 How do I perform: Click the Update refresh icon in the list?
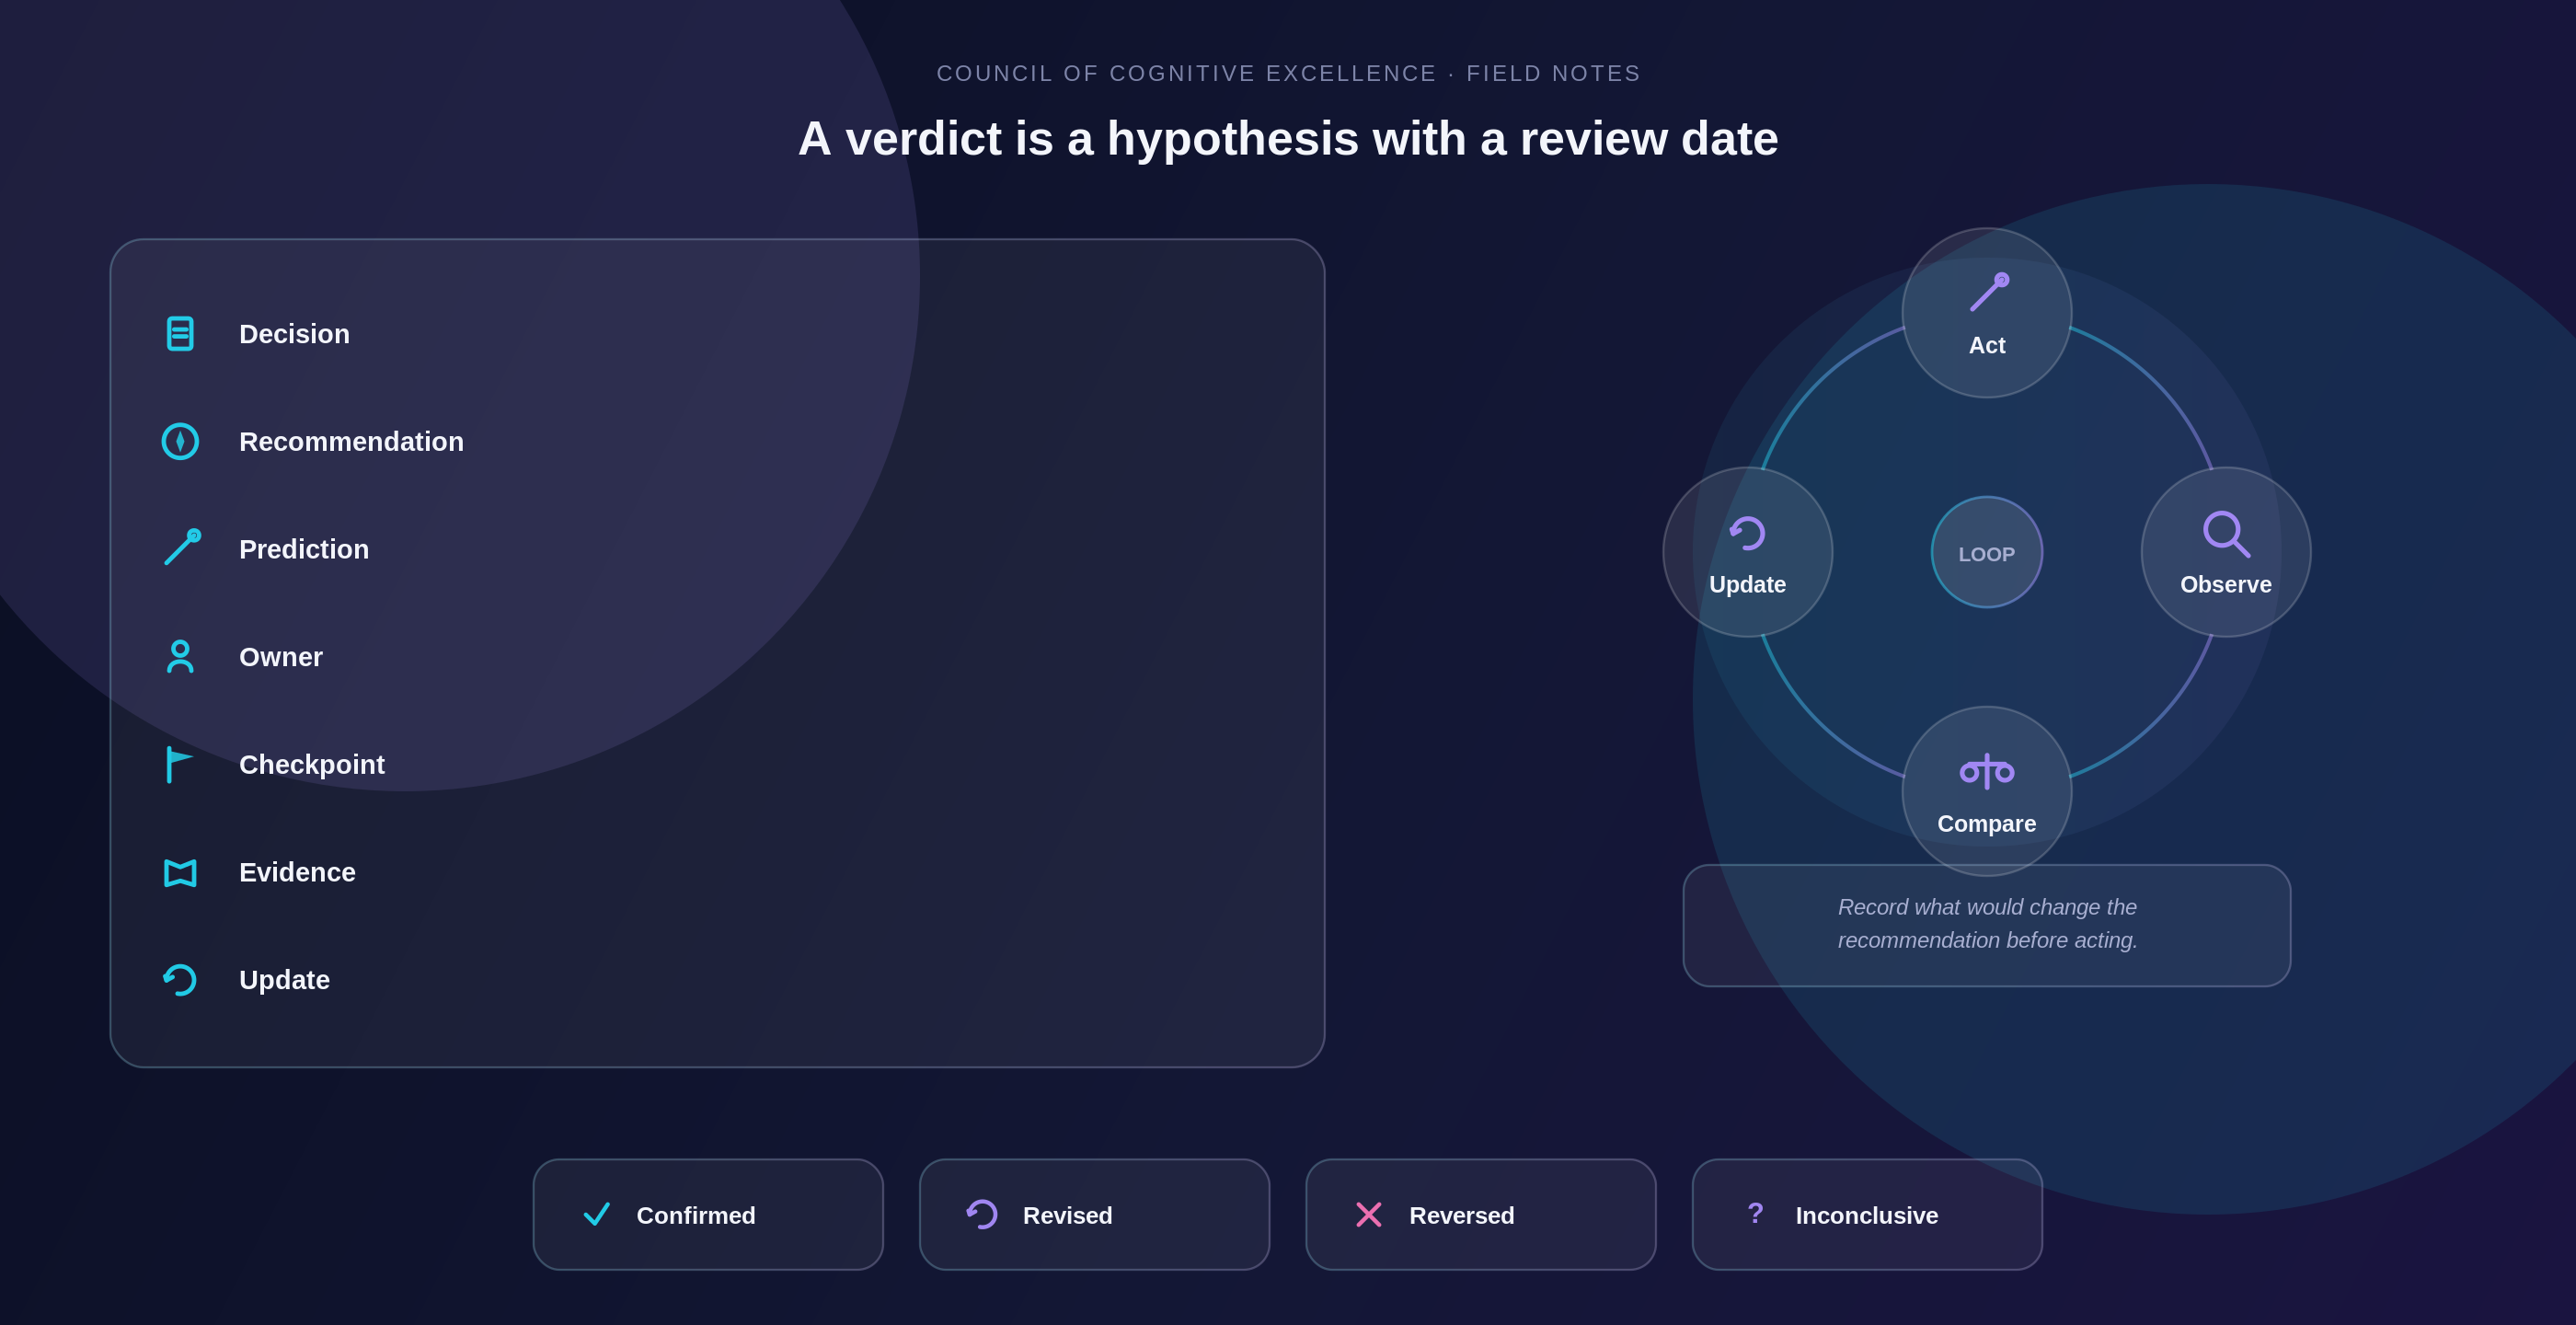click(180, 980)
